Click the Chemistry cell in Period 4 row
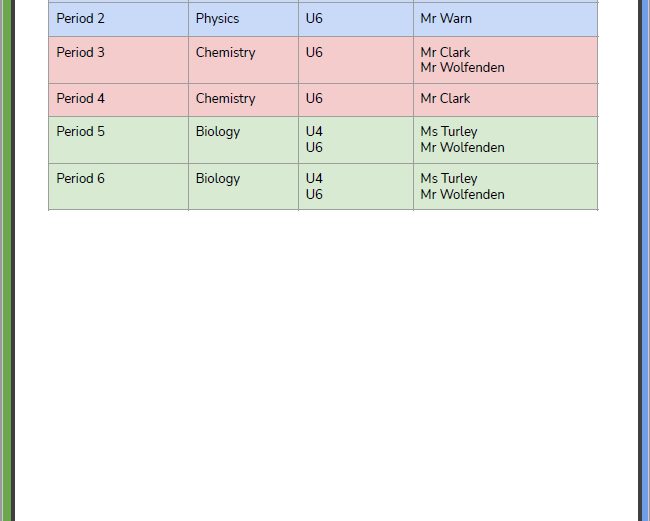The image size is (650, 521). click(x=226, y=99)
